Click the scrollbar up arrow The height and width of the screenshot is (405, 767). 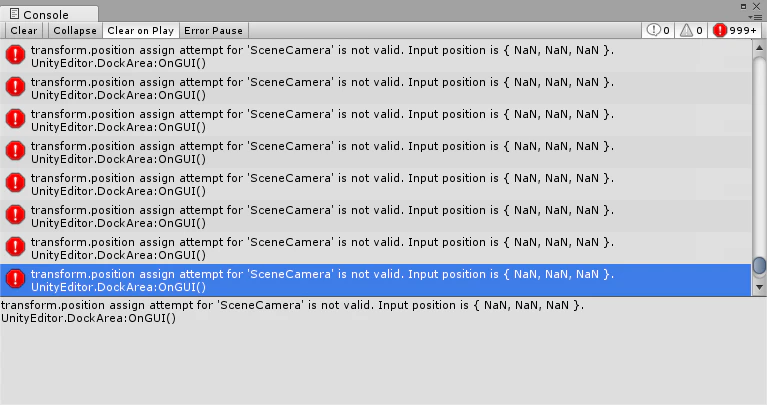tap(759, 48)
